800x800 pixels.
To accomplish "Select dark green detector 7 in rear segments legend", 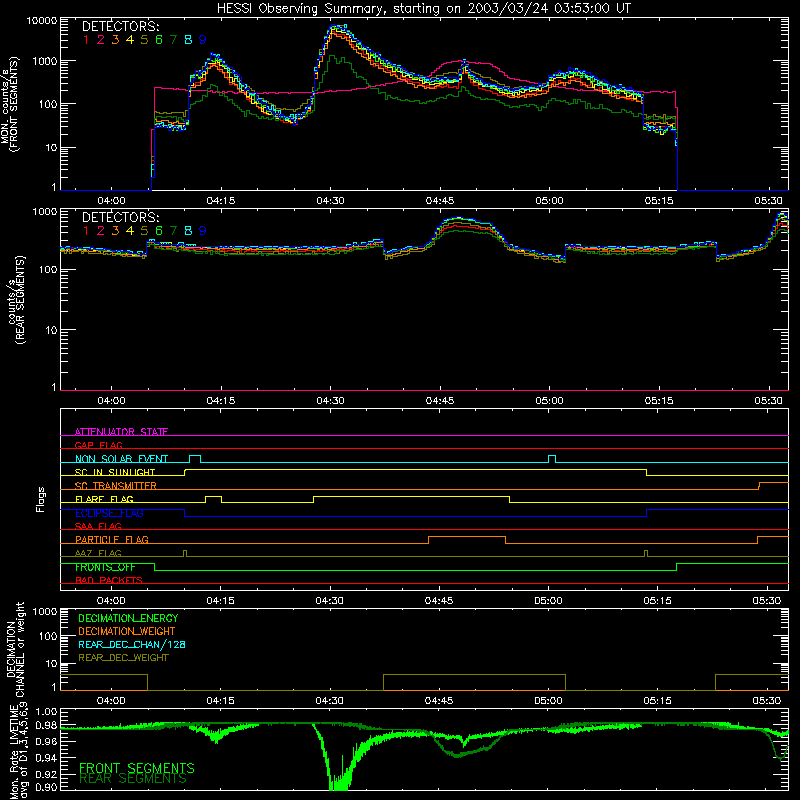I will tap(173, 231).
